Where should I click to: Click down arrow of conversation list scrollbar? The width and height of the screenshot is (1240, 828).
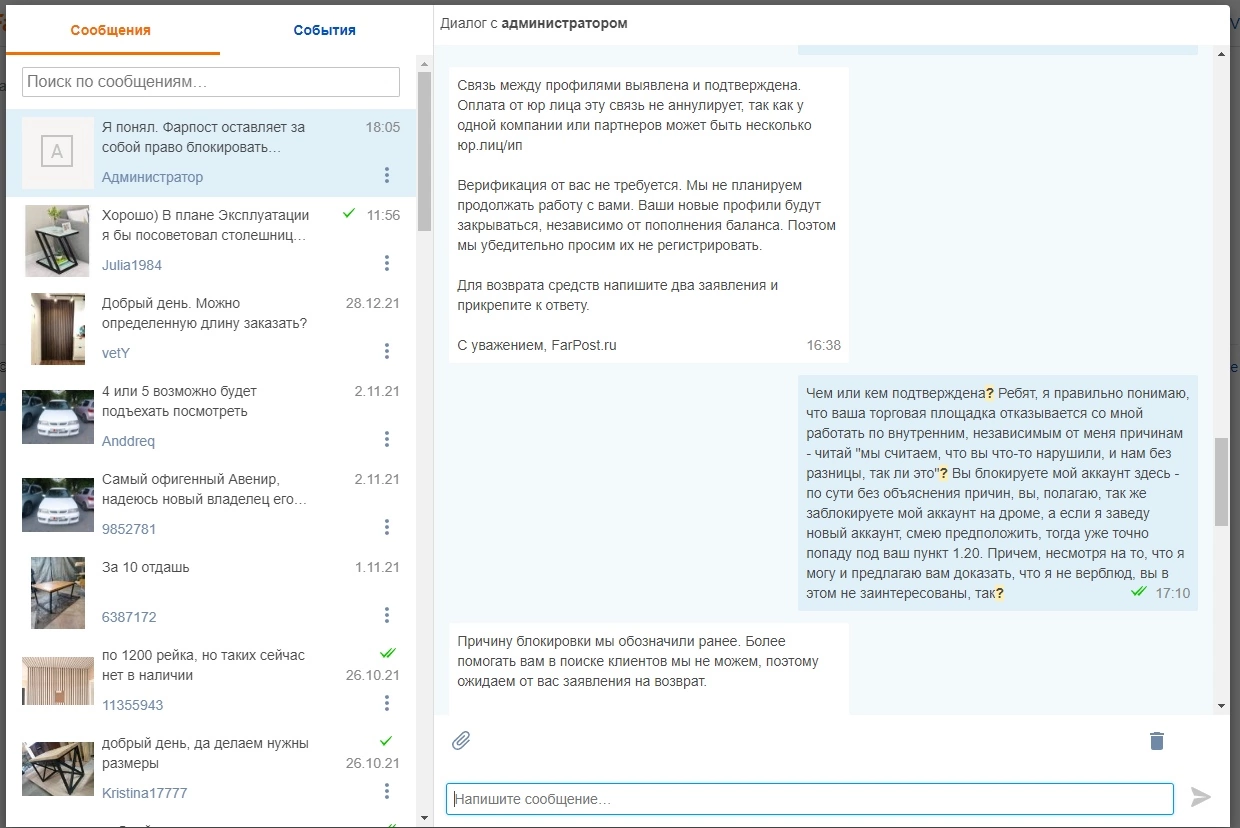coord(424,817)
